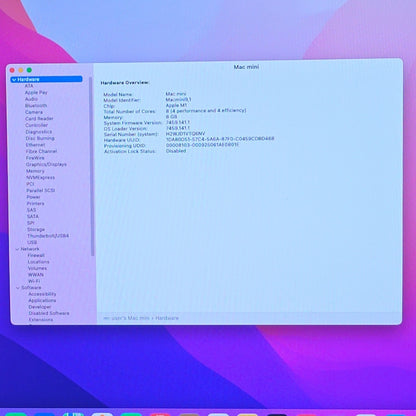Image resolution: width=416 pixels, height=416 pixels.
Task: Click user's Mac mini in path bar
Action: pyautogui.click(x=127, y=318)
